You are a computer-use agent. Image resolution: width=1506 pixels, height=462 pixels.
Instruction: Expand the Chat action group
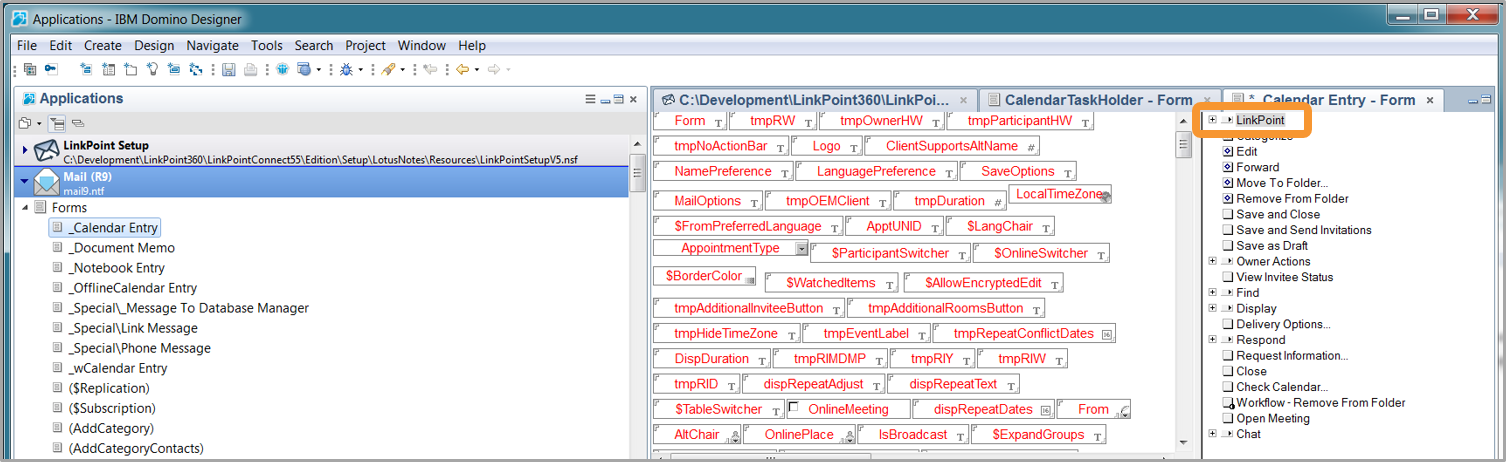1212,434
